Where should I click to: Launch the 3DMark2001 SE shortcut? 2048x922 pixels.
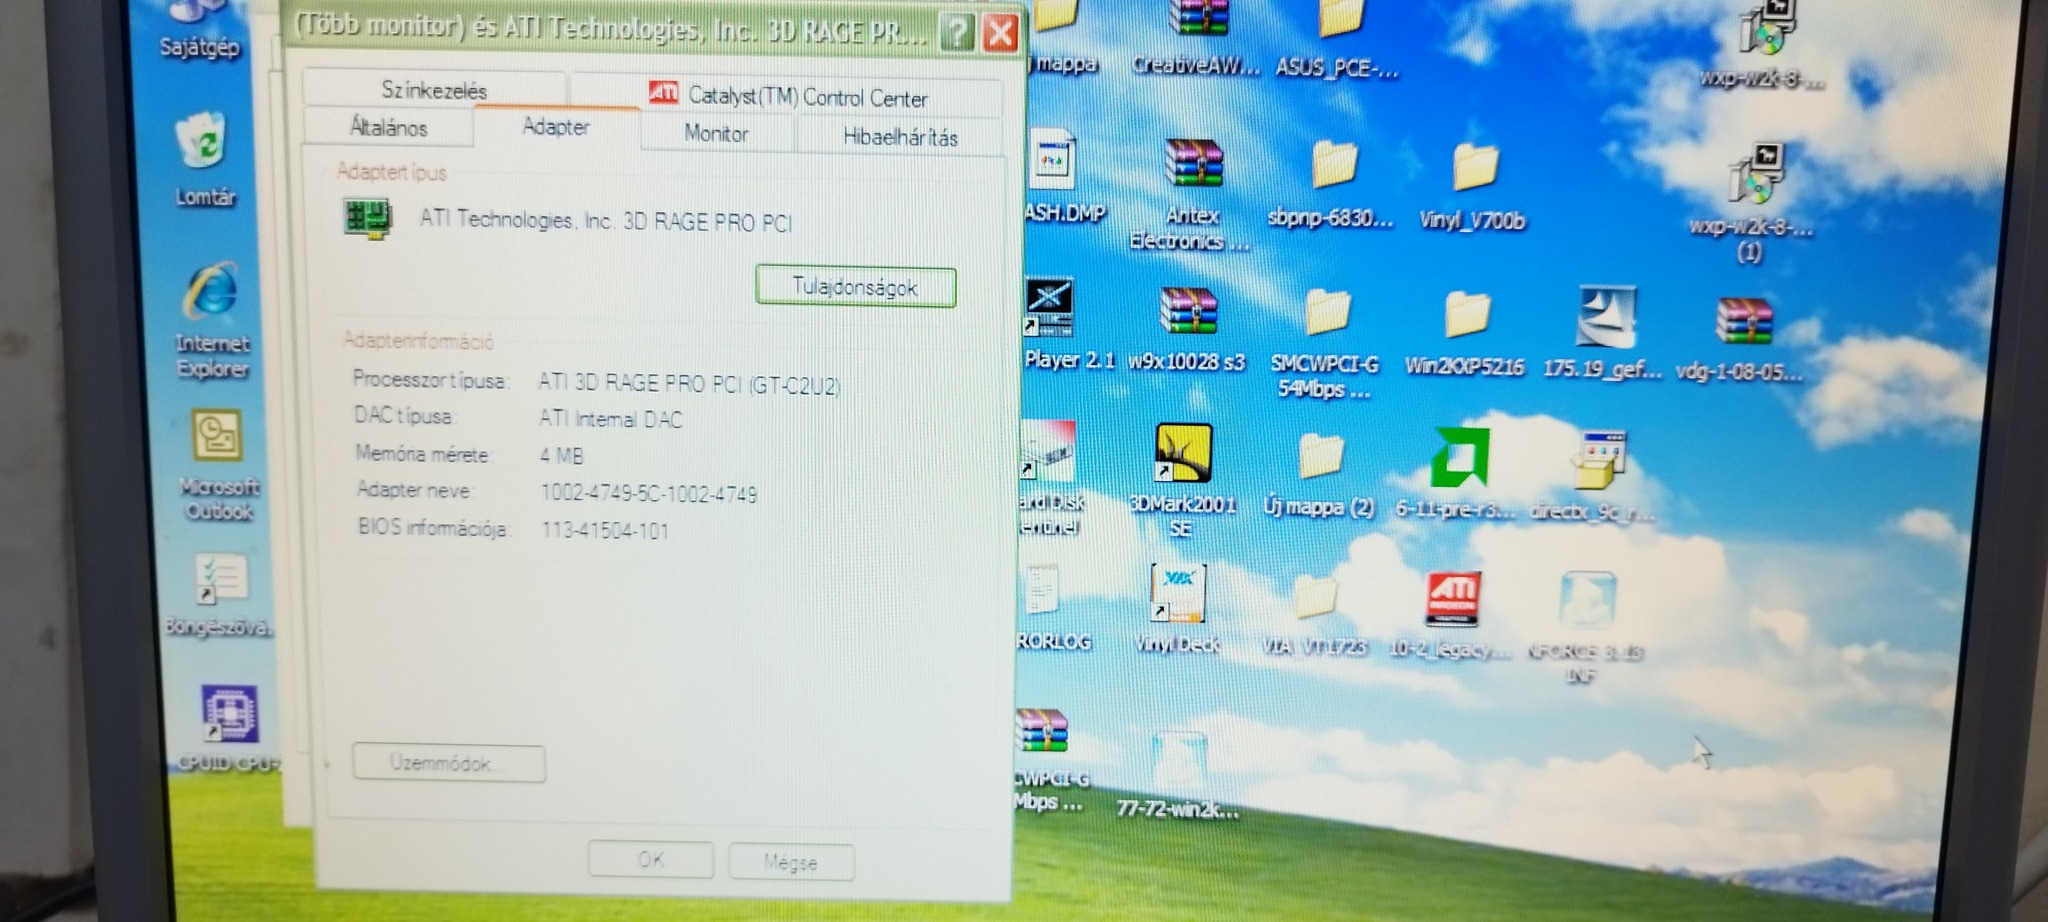pos(1183,480)
